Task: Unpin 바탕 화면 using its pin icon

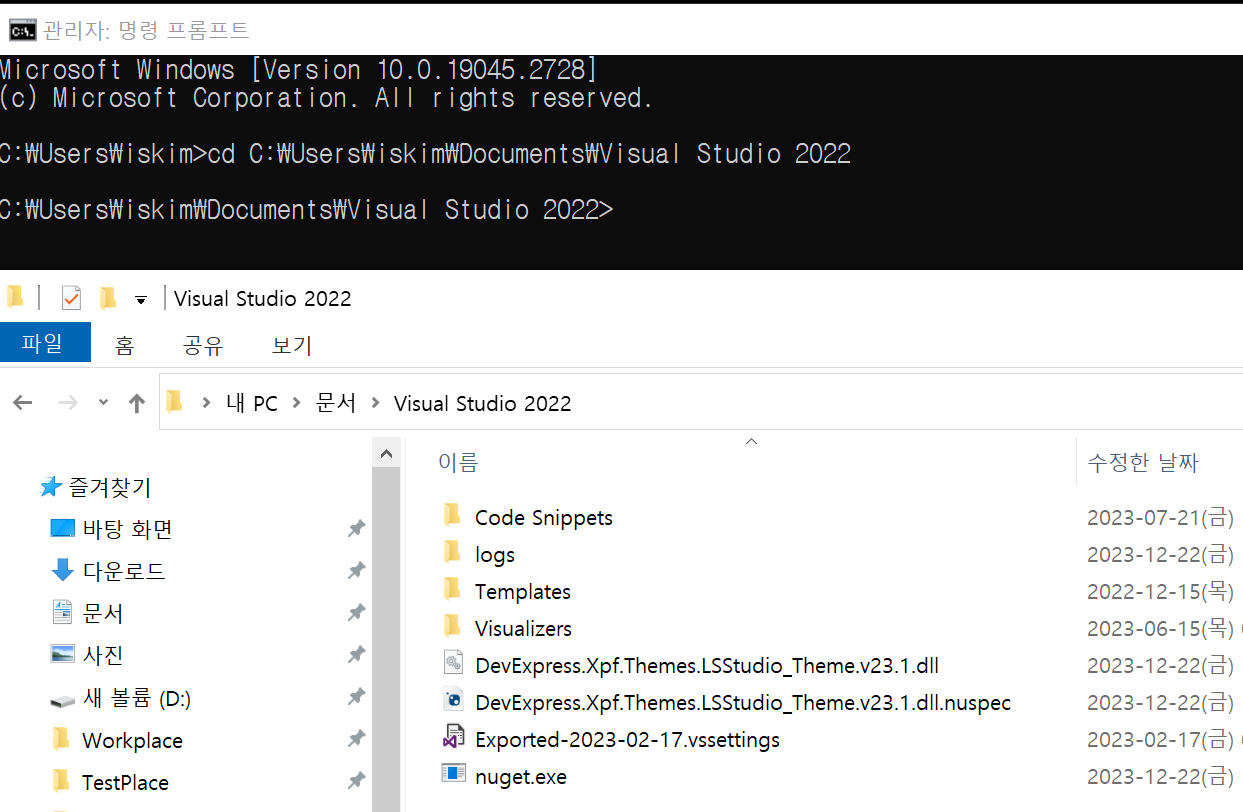Action: coord(356,529)
